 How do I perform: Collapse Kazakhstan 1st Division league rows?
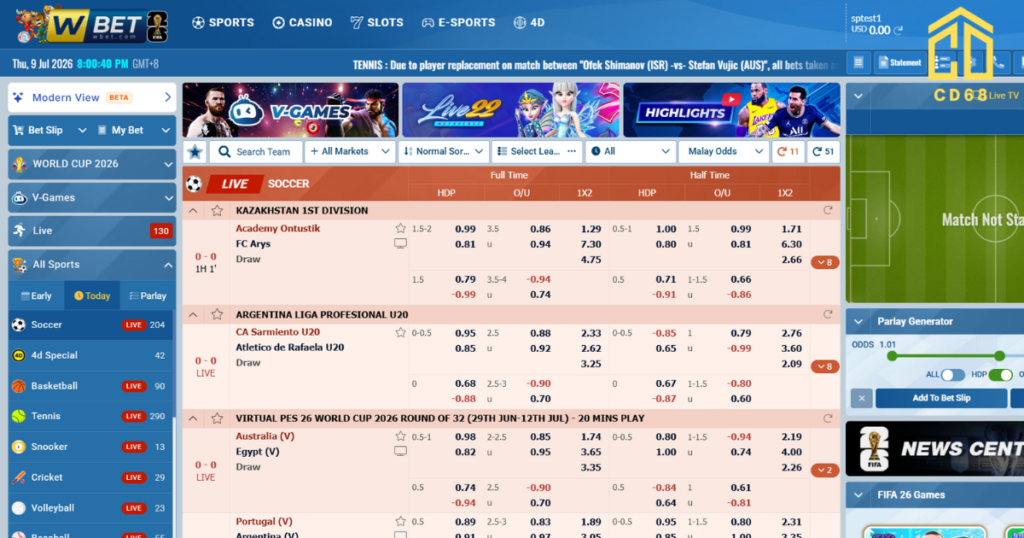click(x=193, y=210)
